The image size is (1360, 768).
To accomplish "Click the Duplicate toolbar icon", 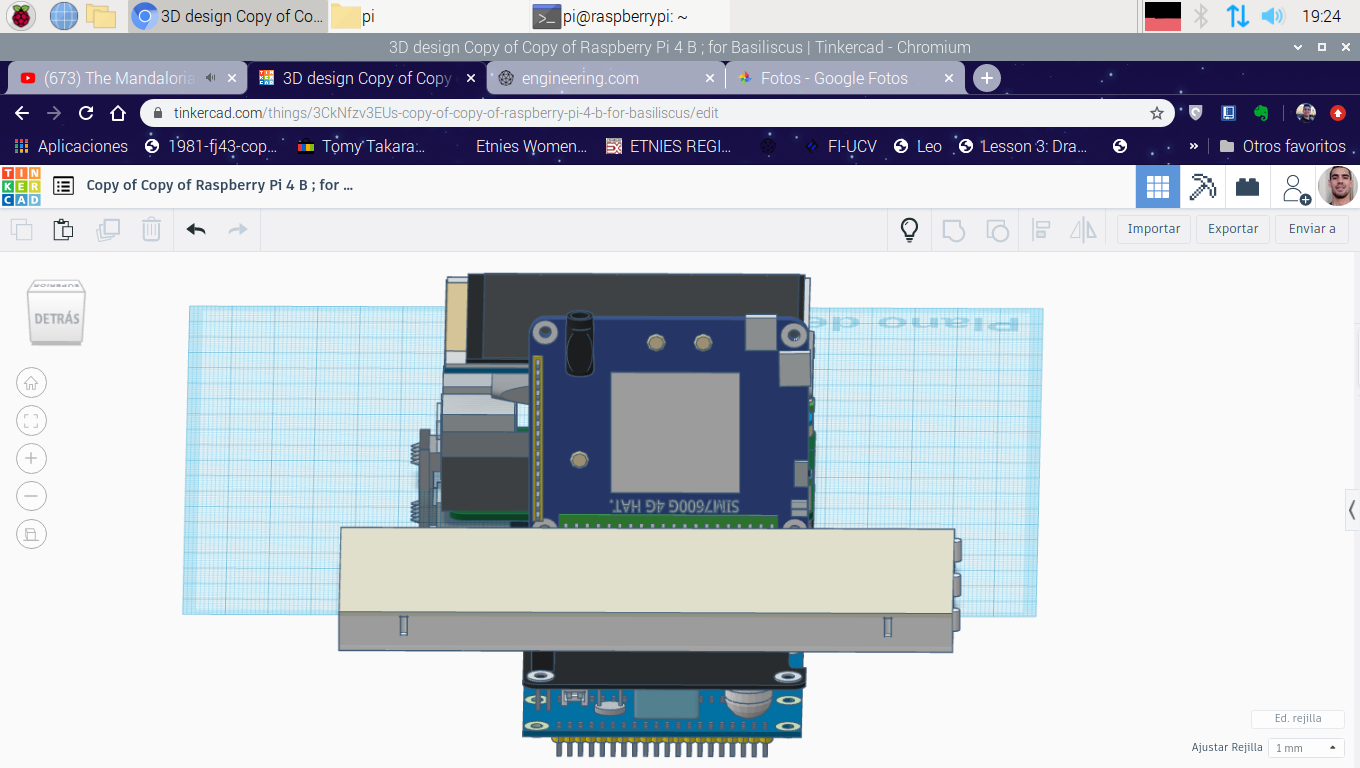I will coord(107,230).
